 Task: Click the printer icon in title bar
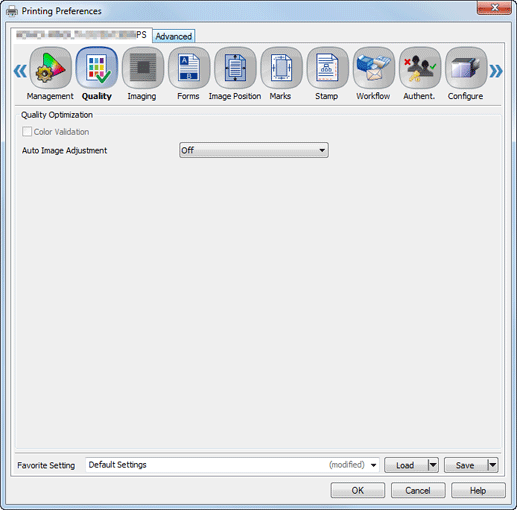pos(12,11)
